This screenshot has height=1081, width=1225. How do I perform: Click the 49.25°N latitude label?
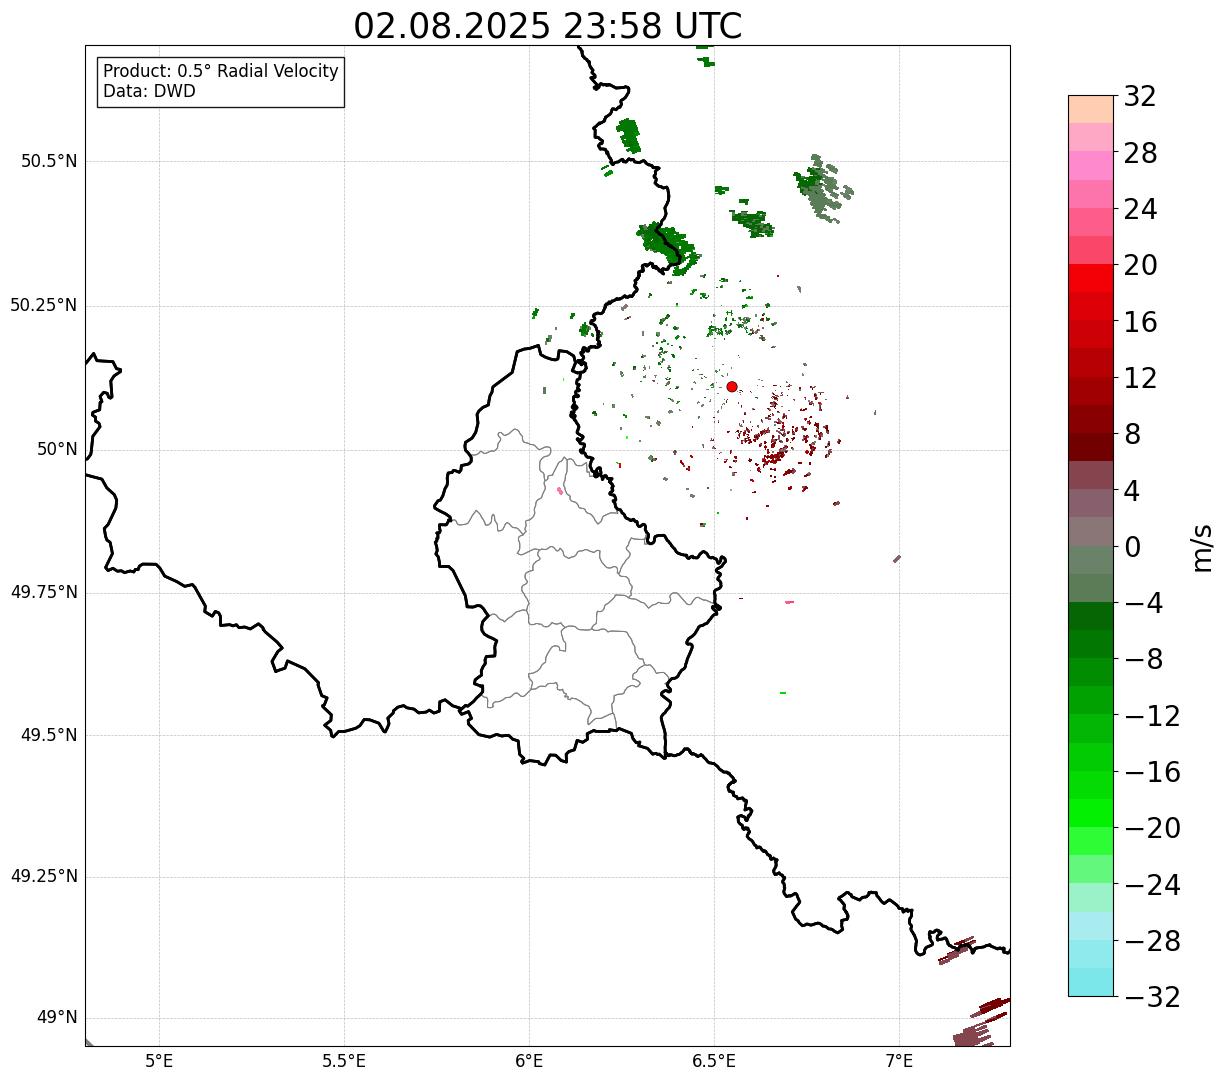click(x=44, y=876)
